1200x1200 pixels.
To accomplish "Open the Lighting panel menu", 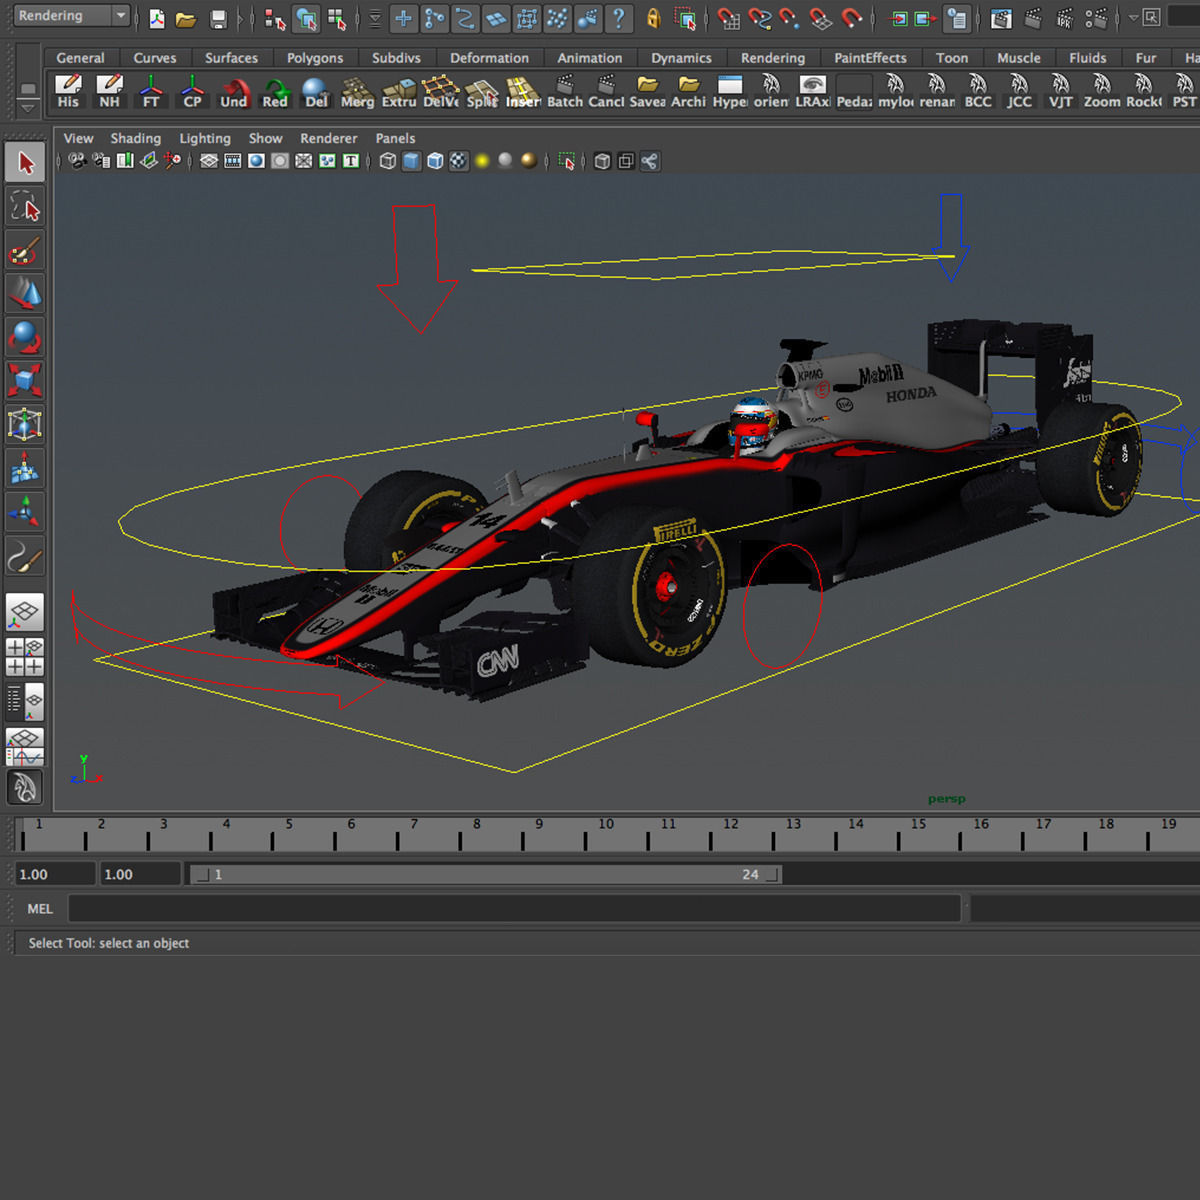I will pyautogui.click(x=205, y=138).
